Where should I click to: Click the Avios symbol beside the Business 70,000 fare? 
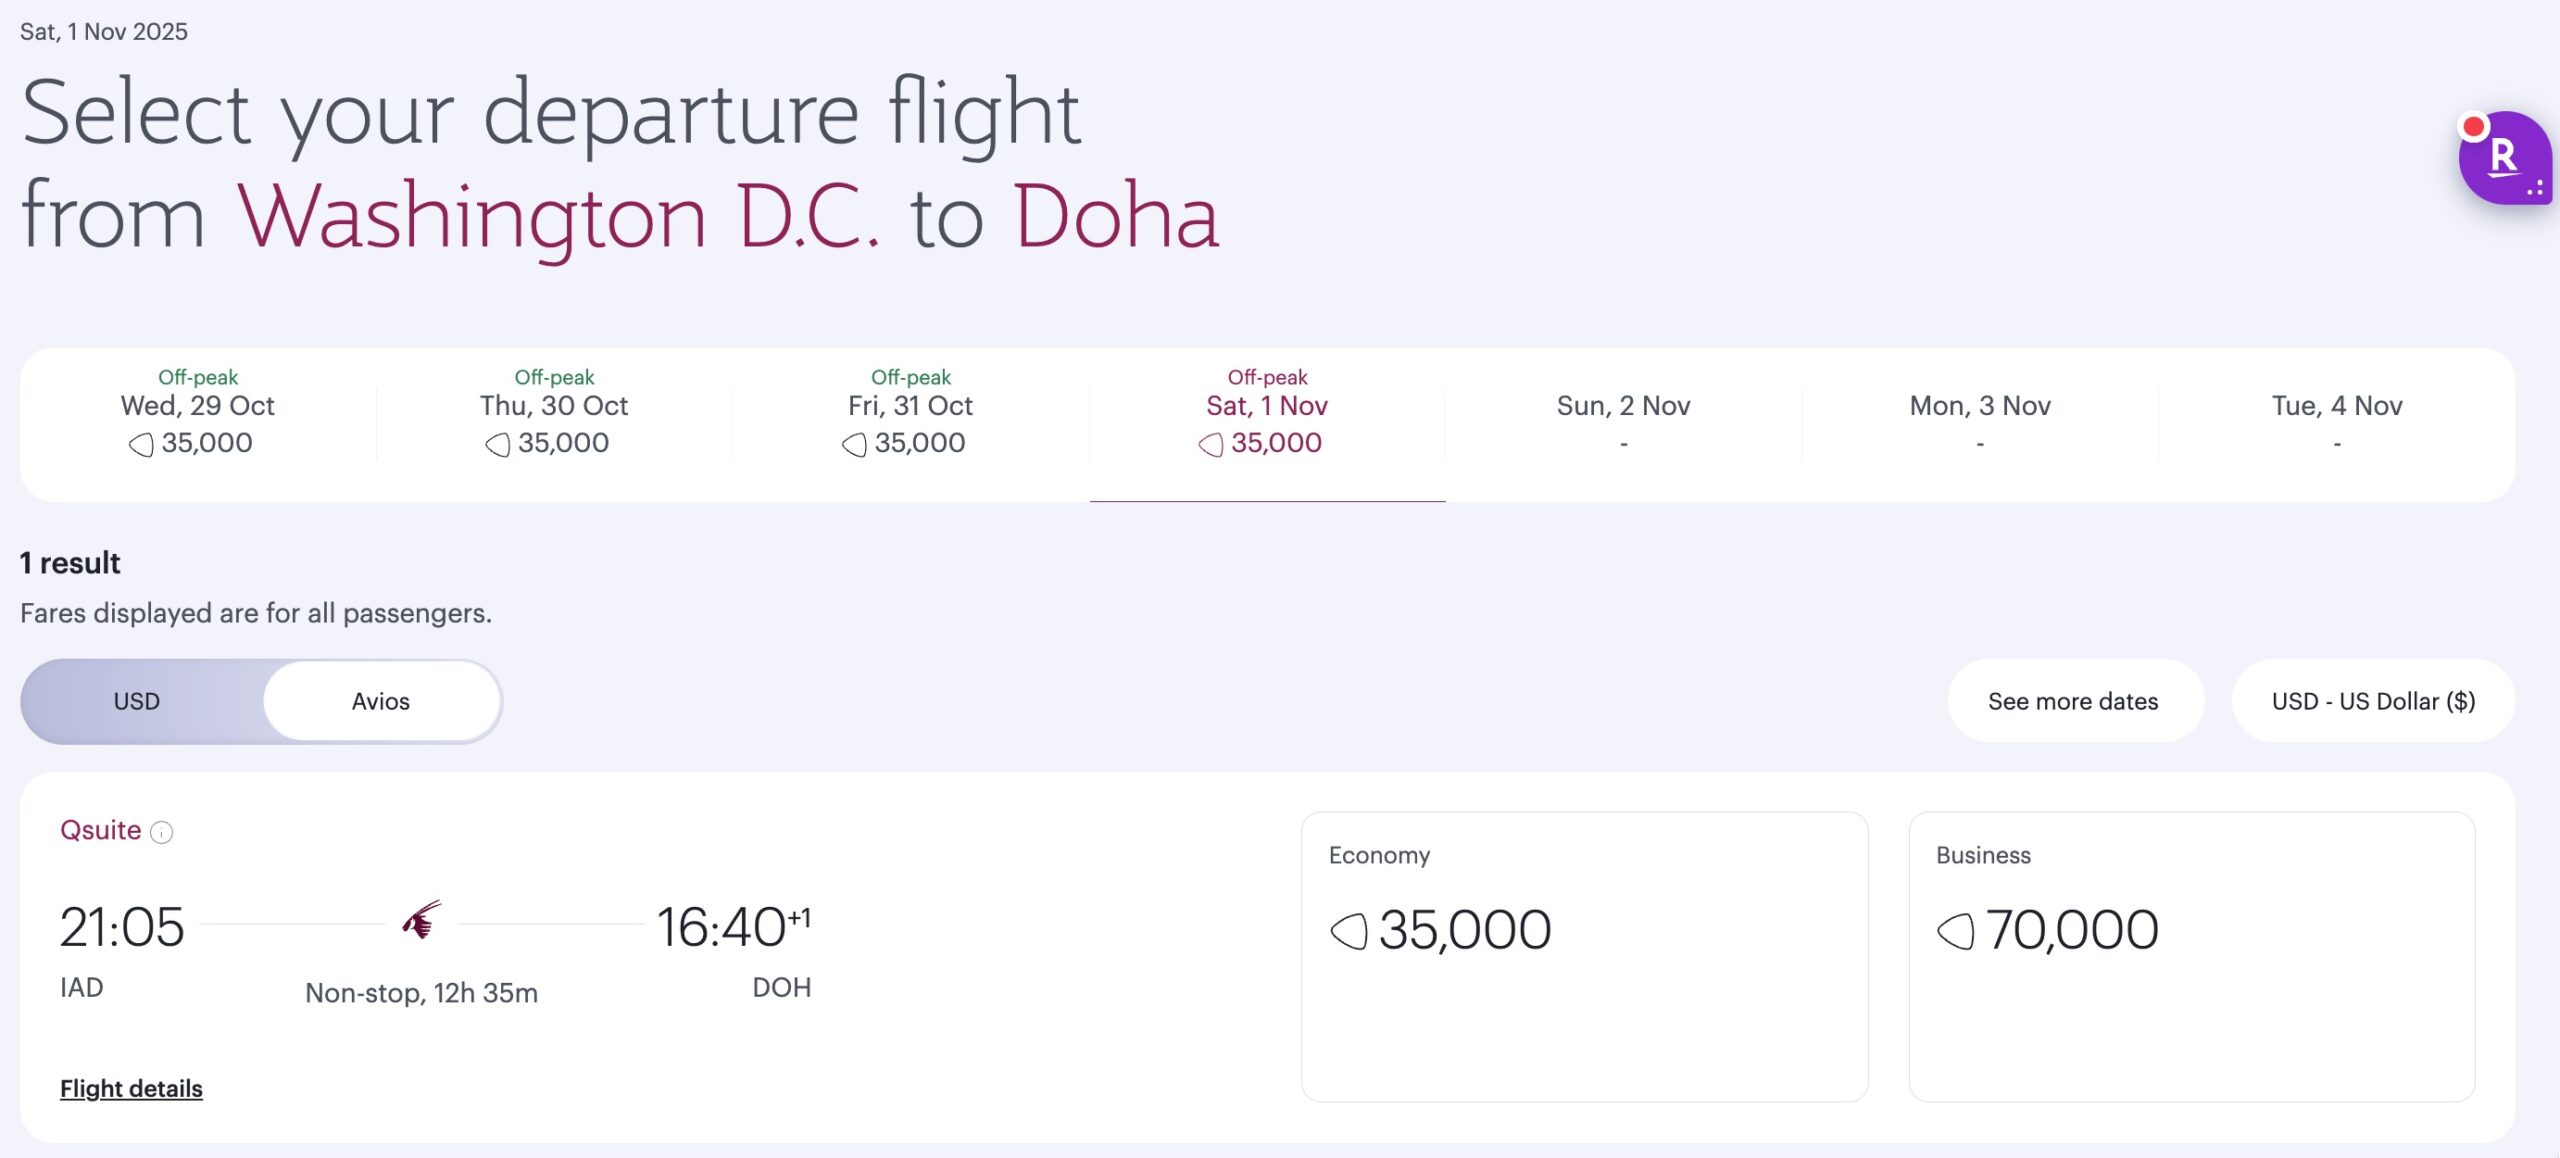(1960, 929)
